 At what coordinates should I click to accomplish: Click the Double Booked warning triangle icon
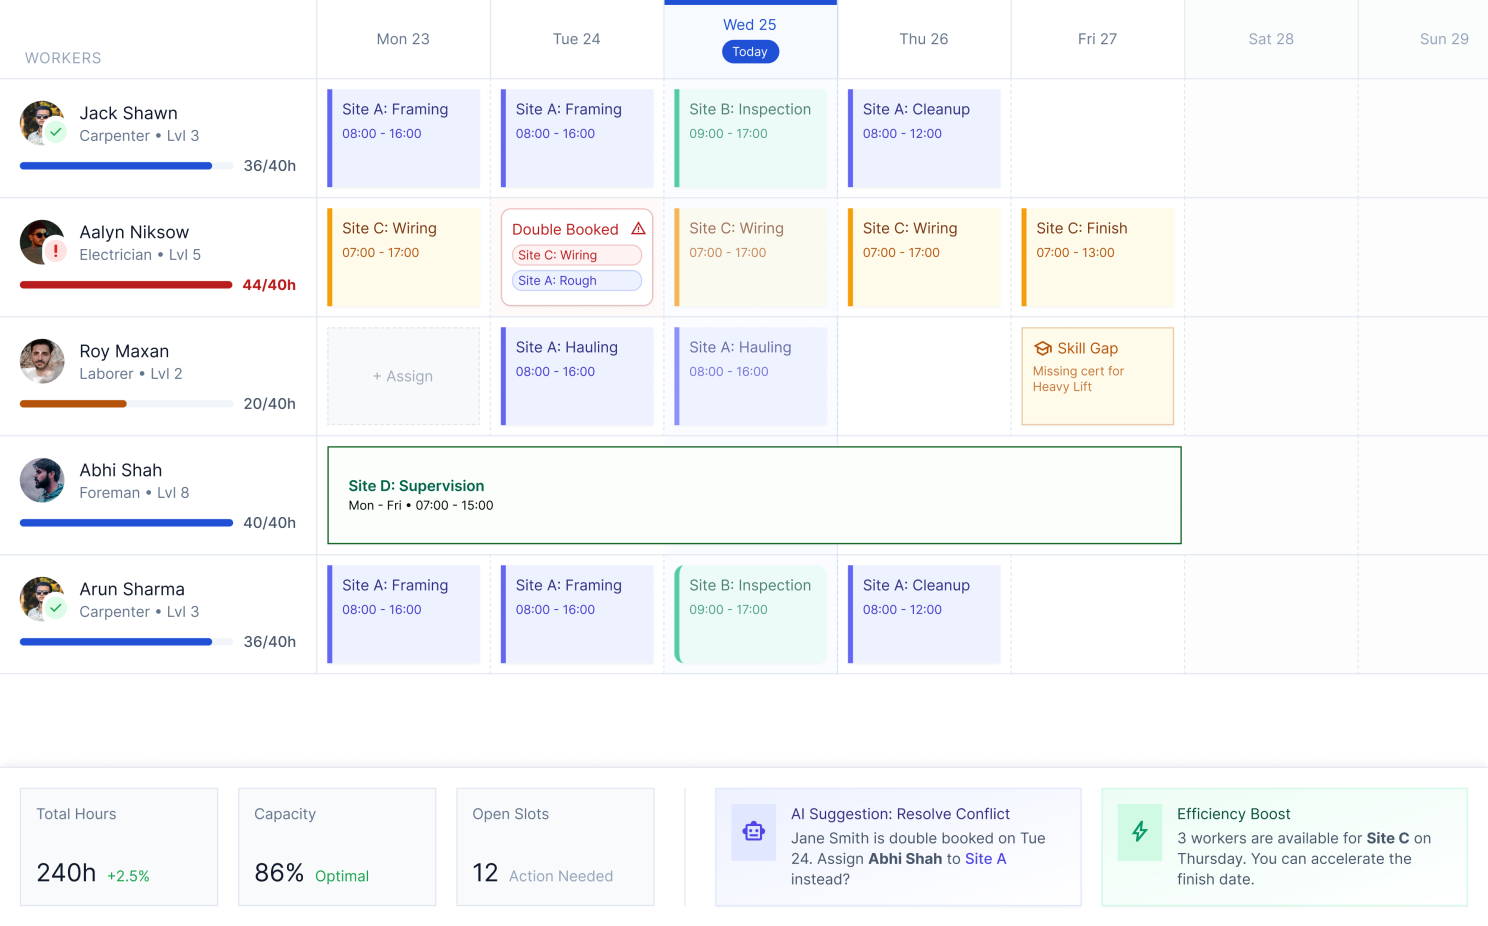638,229
